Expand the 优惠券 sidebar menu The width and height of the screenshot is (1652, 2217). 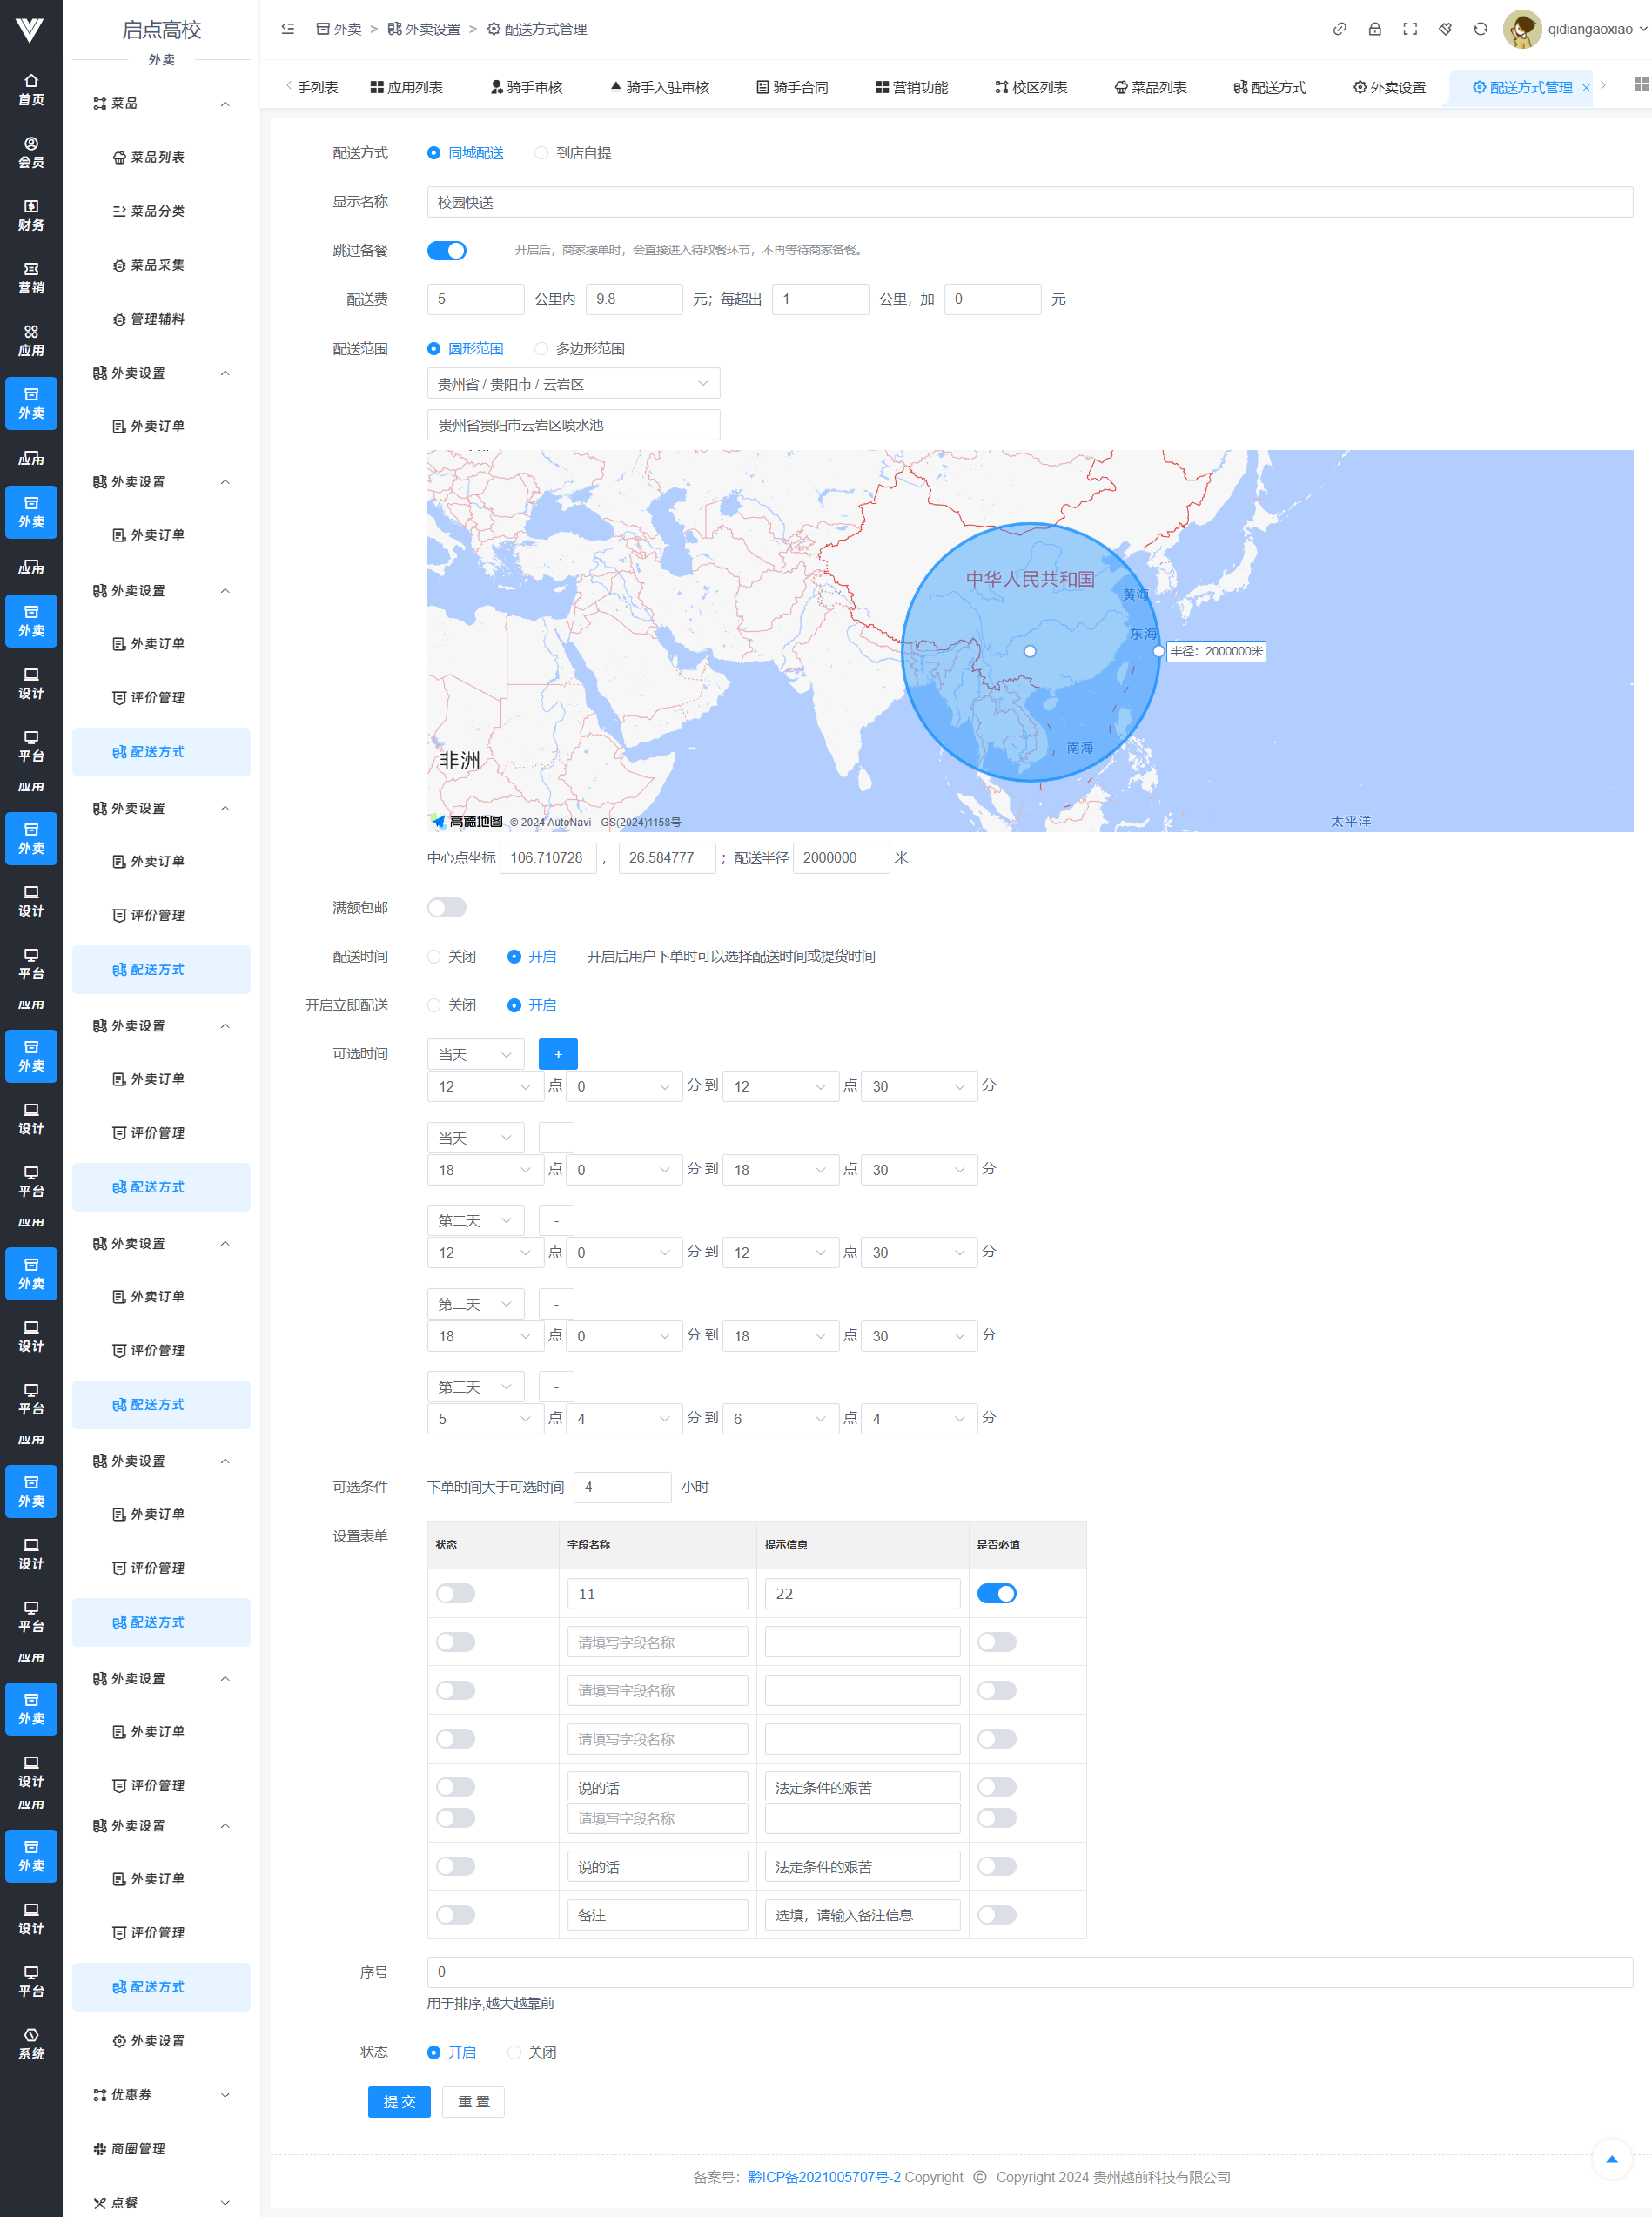tap(161, 2094)
